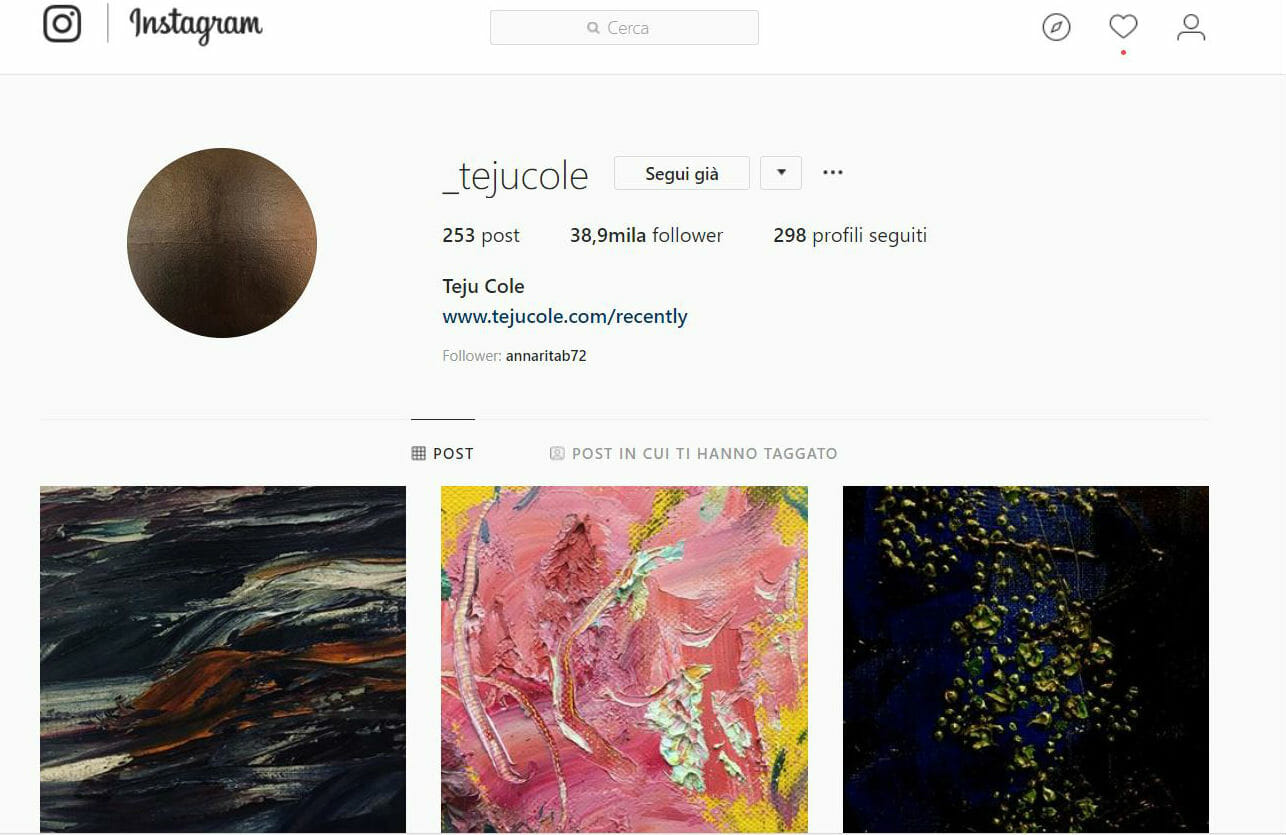The height and width of the screenshot is (835, 1286).
Task: Open the pink and yellow painting post
Action: click(624, 659)
